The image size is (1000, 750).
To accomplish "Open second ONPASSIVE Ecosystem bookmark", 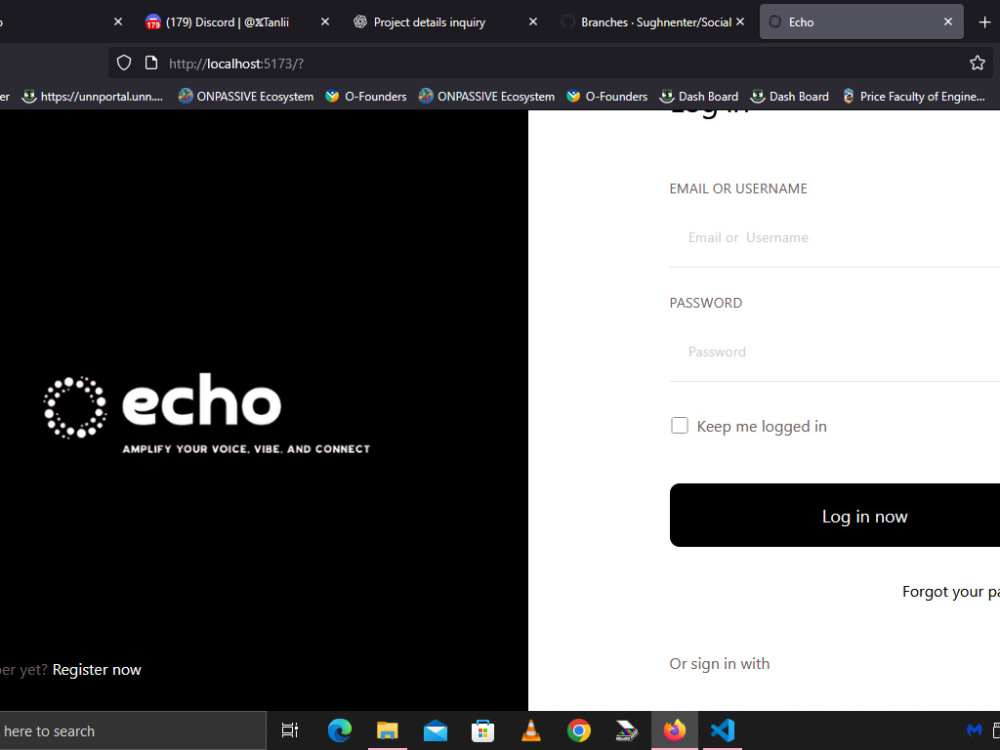I will click(486, 96).
